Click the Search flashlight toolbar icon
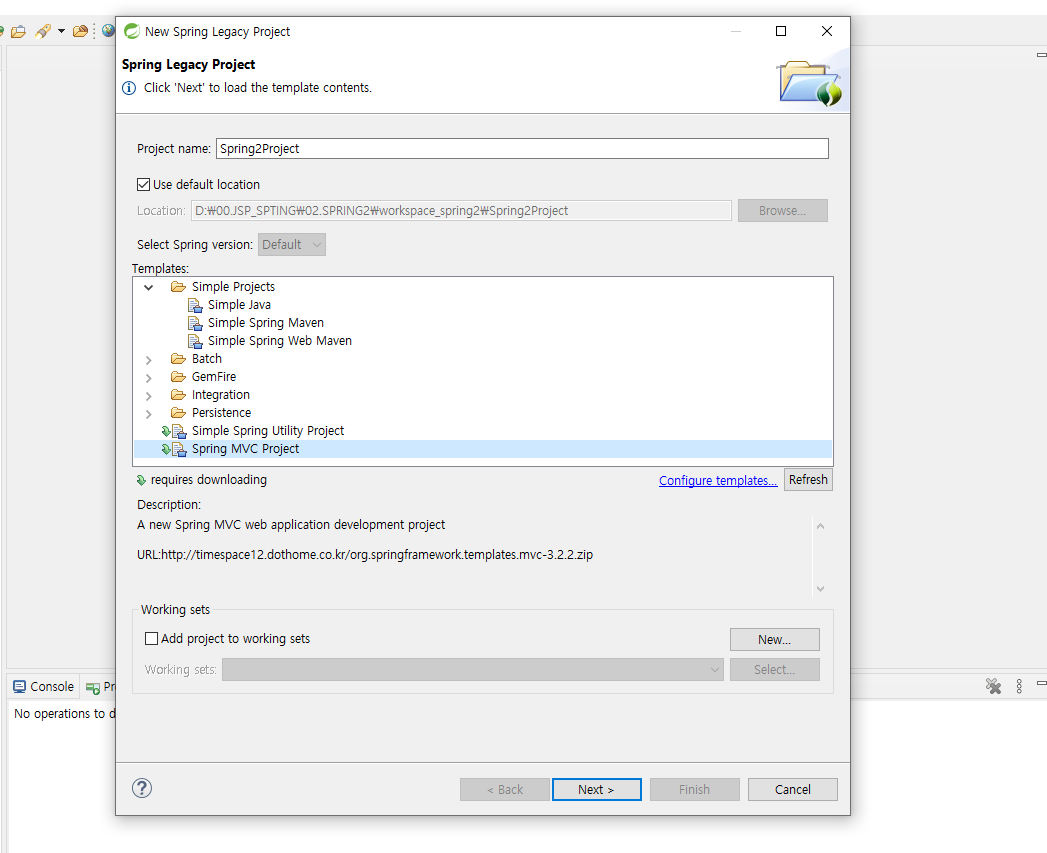 [43, 31]
